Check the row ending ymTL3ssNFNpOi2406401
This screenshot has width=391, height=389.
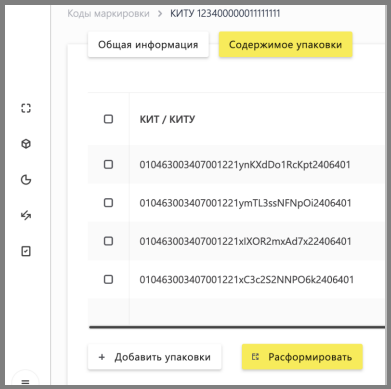tap(108, 203)
